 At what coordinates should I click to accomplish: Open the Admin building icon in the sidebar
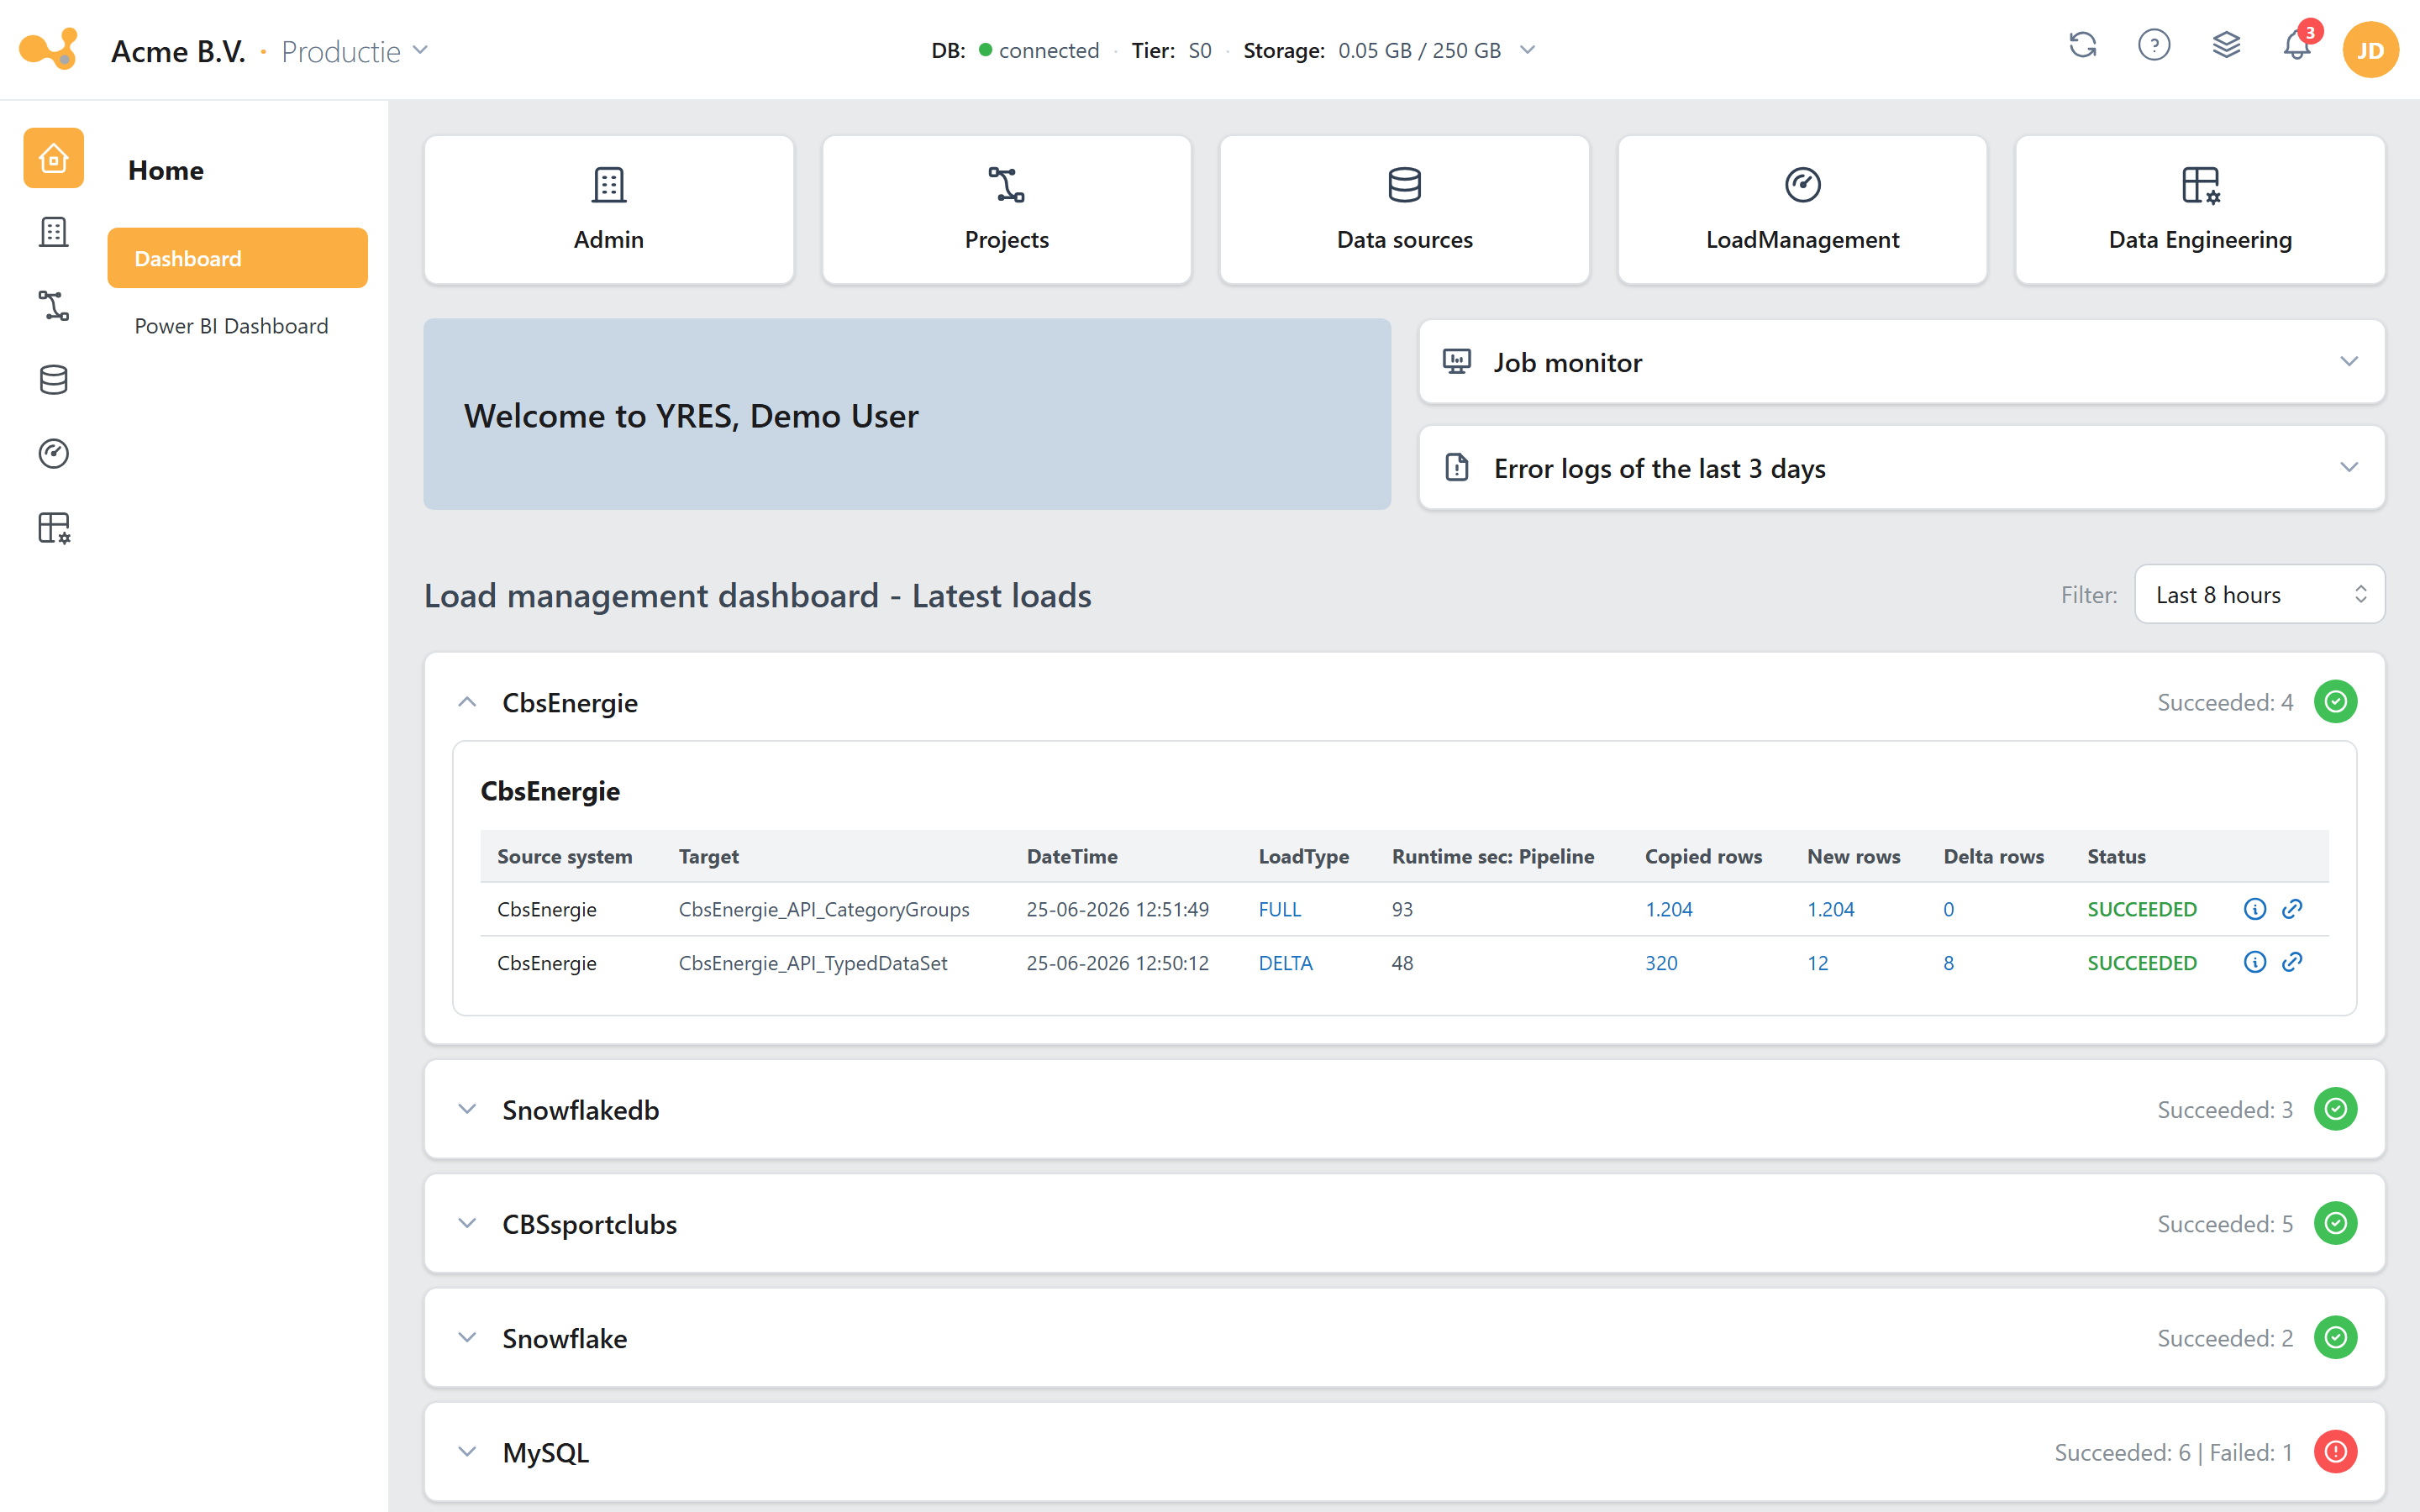point(54,232)
